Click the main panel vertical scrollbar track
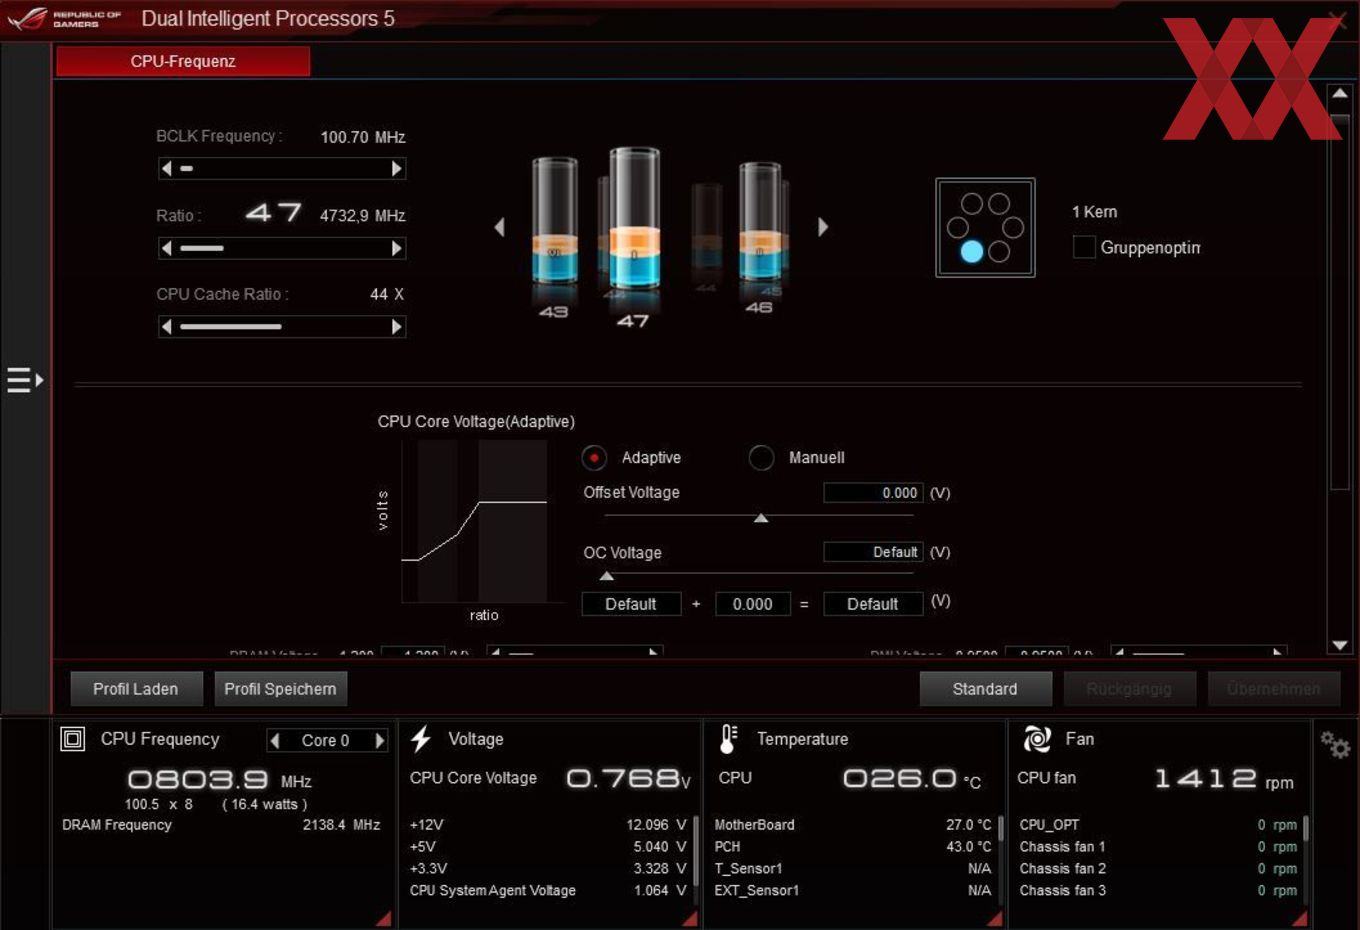The height and width of the screenshot is (930, 1360). 1340,370
